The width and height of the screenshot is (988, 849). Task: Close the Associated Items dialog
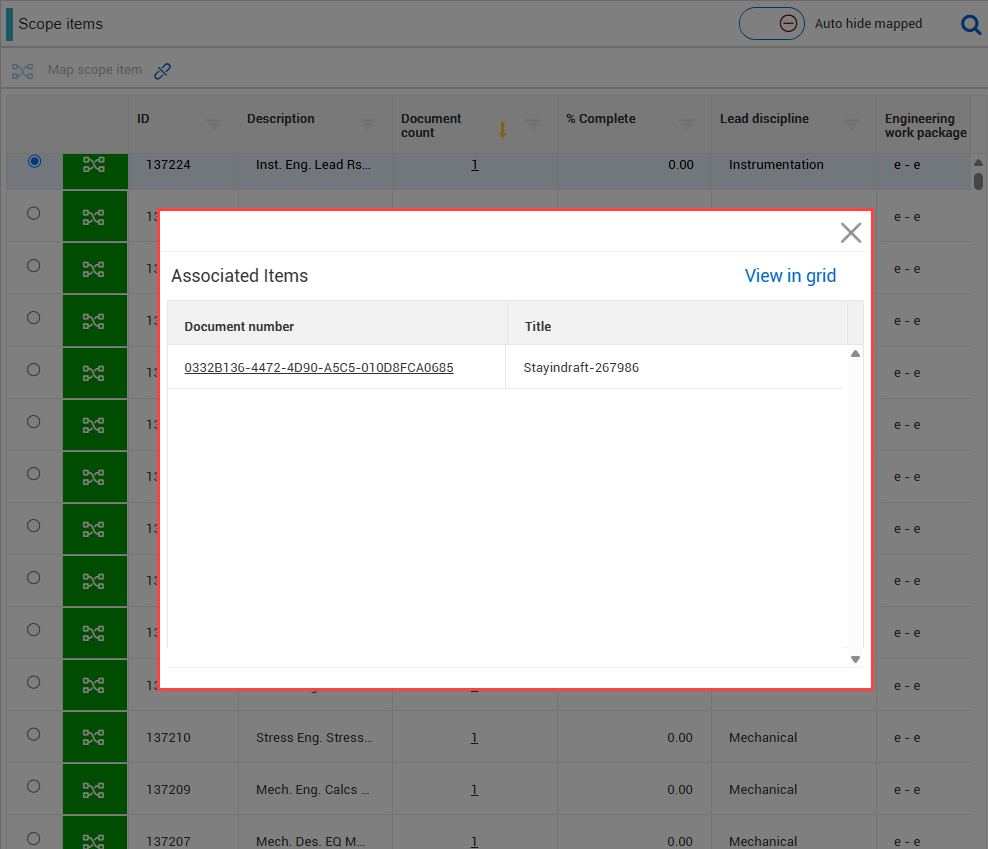pos(850,233)
